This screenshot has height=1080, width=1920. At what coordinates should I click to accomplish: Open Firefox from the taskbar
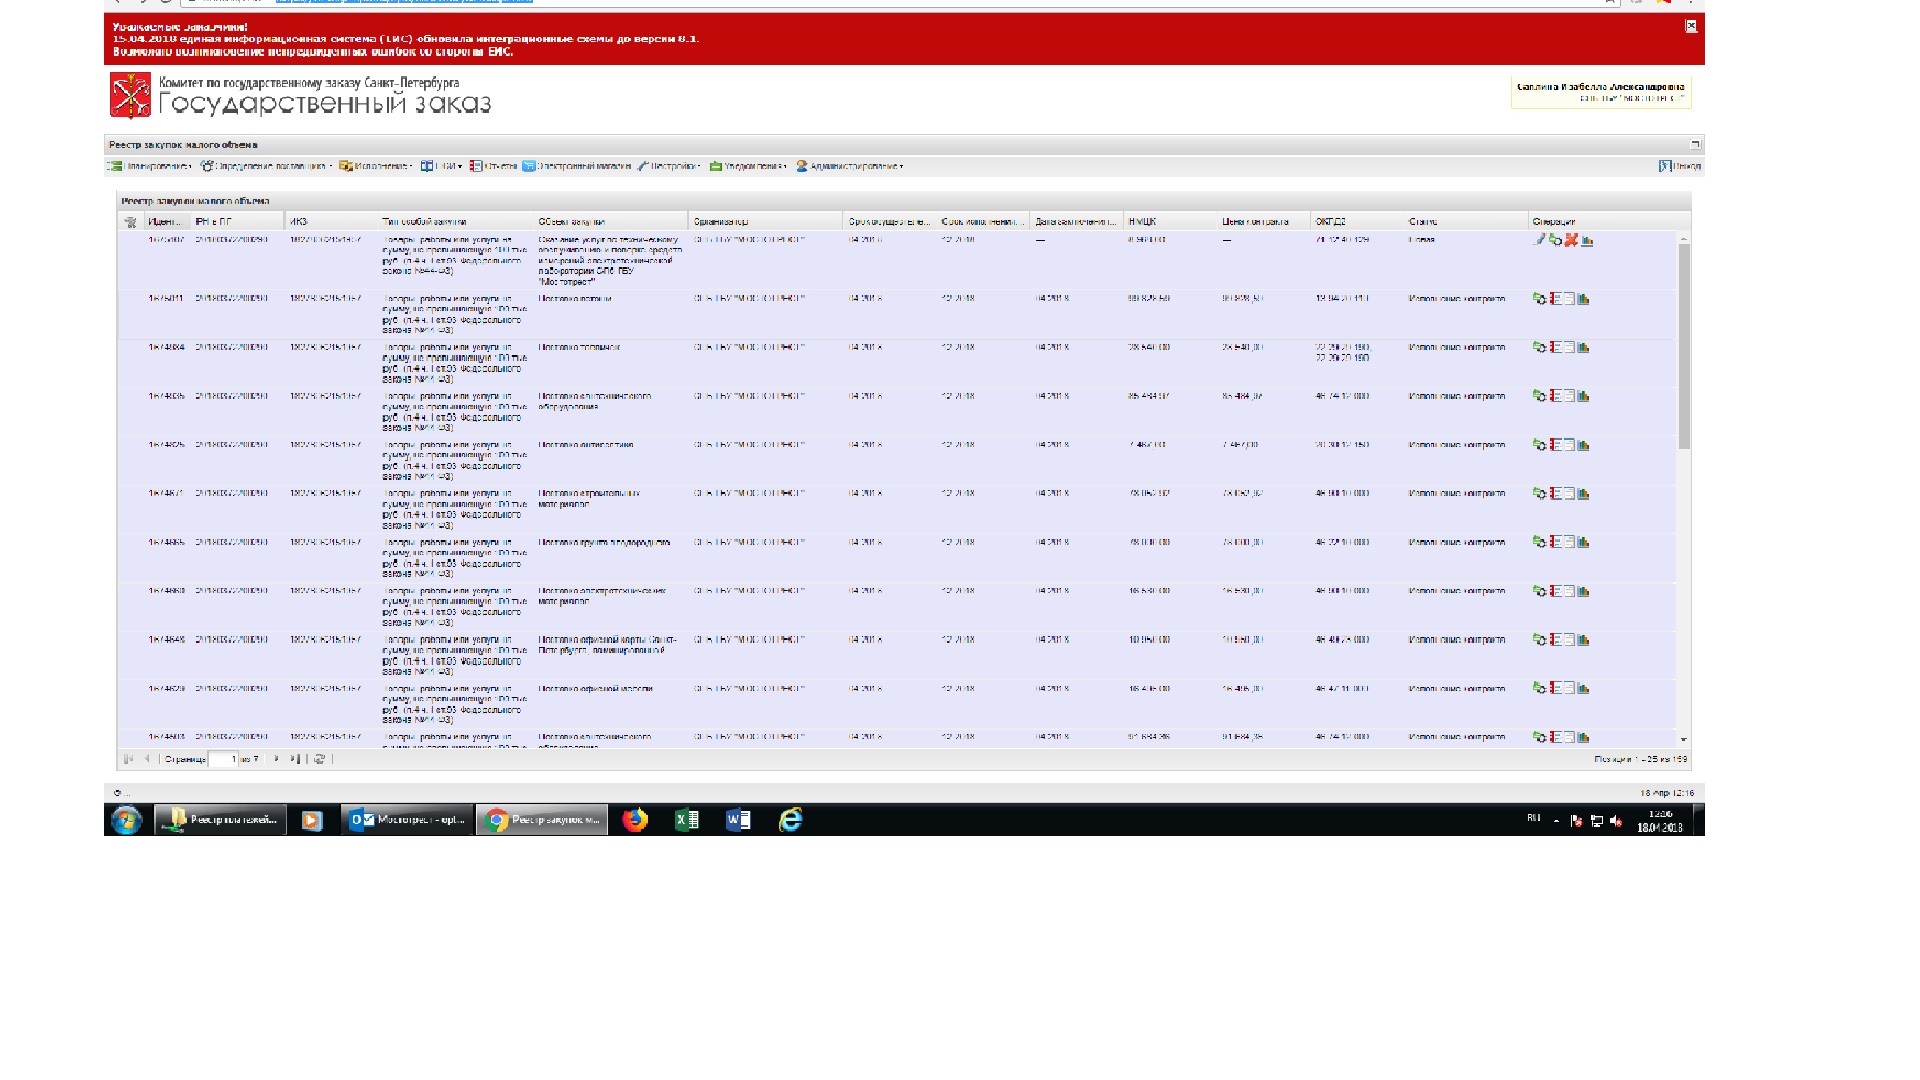click(x=635, y=820)
